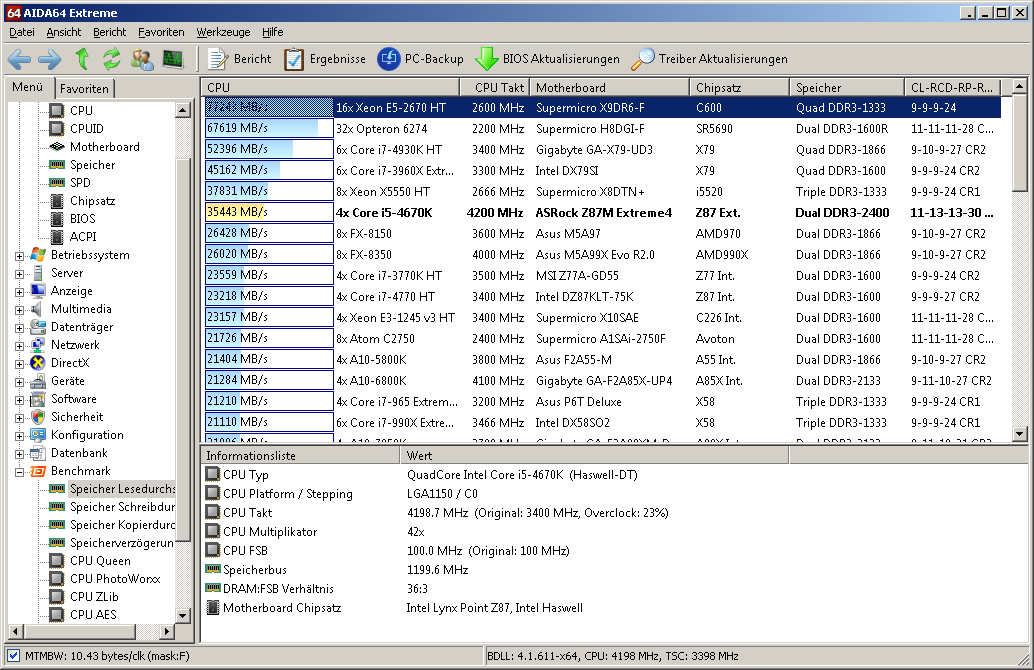Go forward with the blue right arrow
The width and height of the screenshot is (1034, 670).
[x=50, y=59]
